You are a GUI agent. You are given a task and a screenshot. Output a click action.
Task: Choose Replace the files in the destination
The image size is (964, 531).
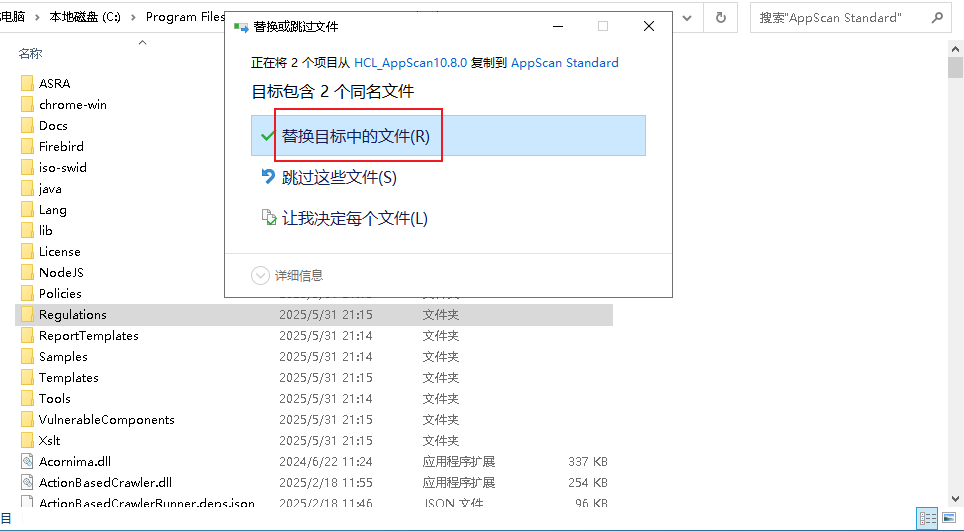tap(448, 136)
